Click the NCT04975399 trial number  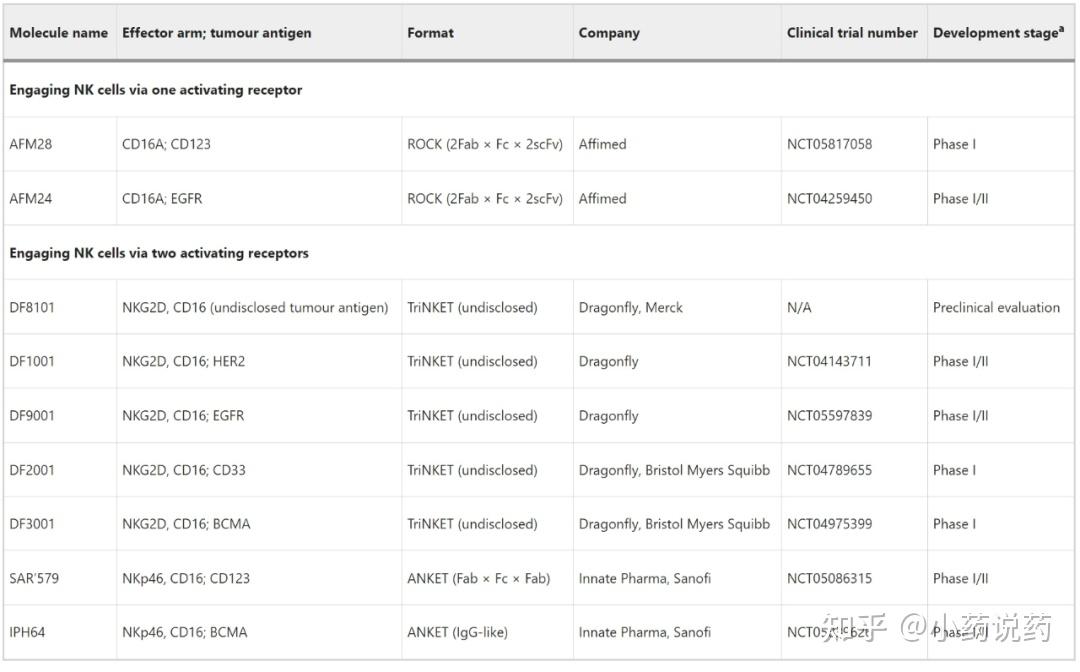tap(829, 524)
